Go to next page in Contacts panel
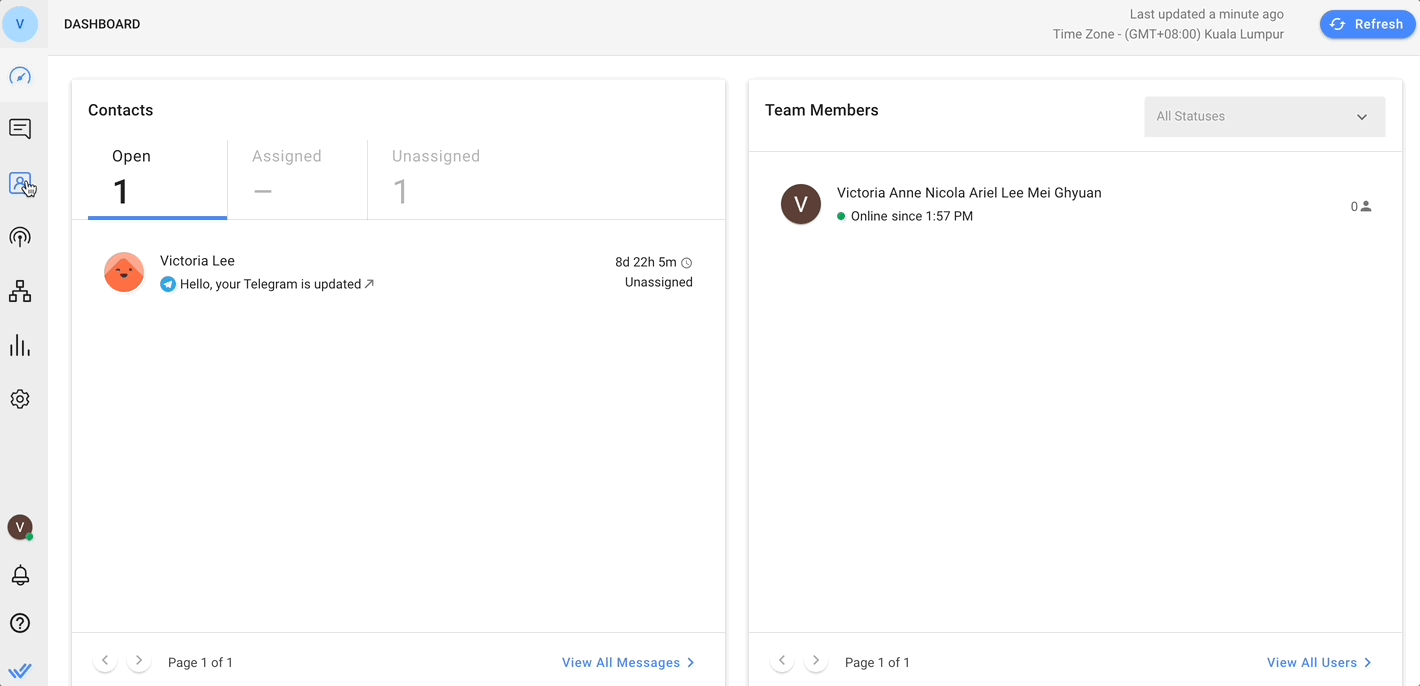The height and width of the screenshot is (686, 1420). 139,661
